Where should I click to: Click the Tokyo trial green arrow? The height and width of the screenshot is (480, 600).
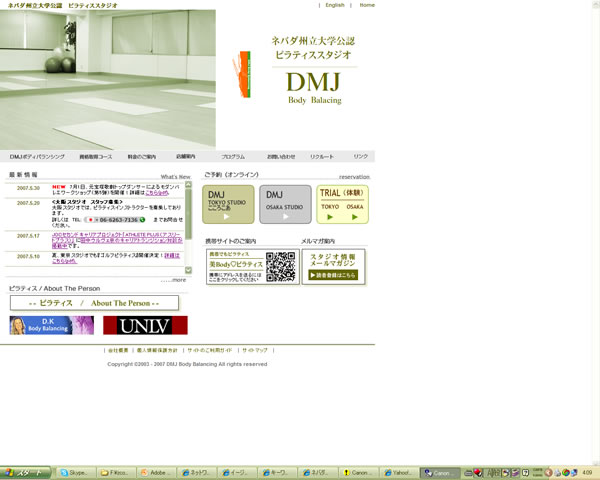(x=330, y=217)
